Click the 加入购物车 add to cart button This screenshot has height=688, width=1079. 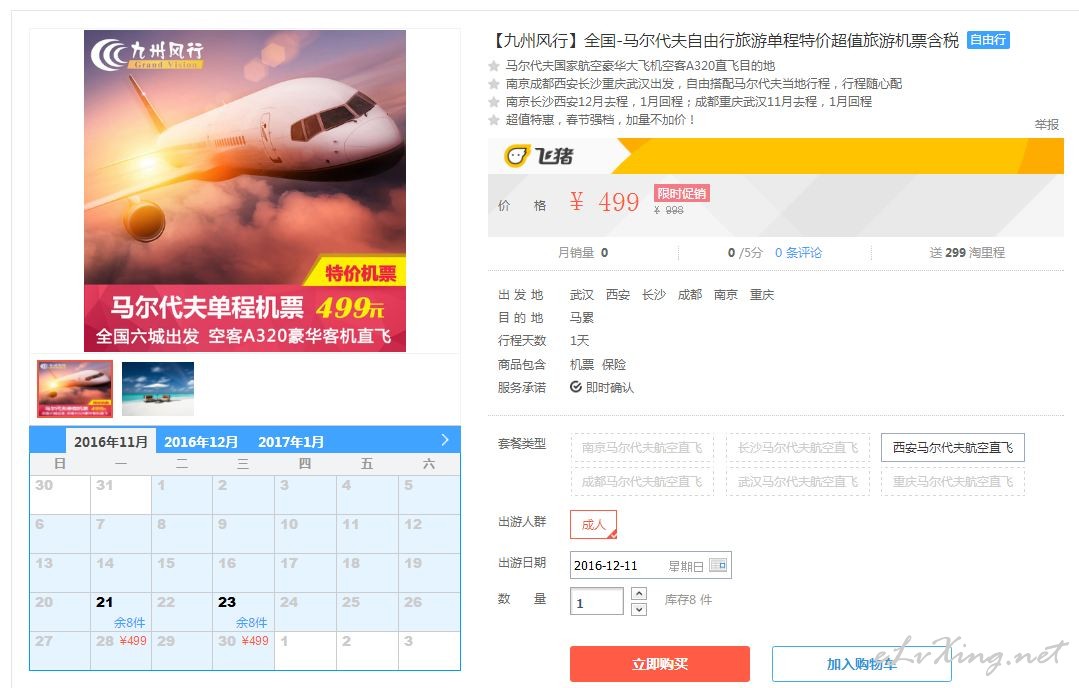coord(862,664)
